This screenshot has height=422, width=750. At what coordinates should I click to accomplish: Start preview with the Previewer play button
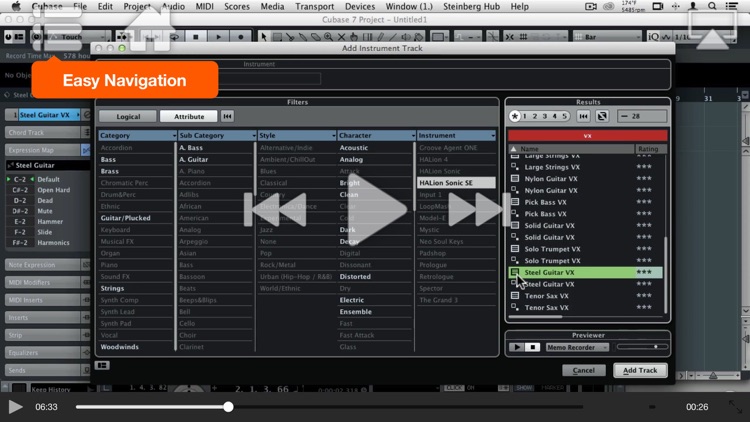click(x=516, y=347)
